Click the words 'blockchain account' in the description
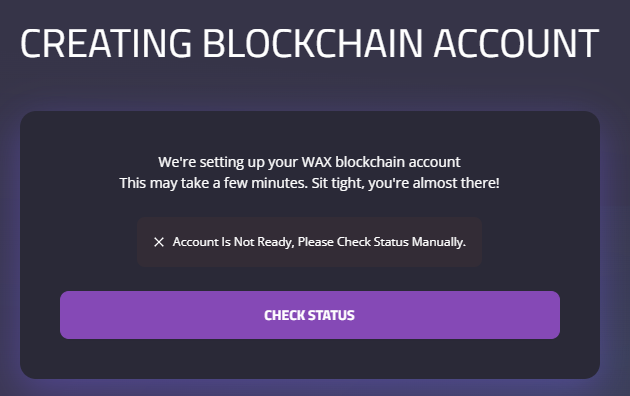 pos(398,162)
